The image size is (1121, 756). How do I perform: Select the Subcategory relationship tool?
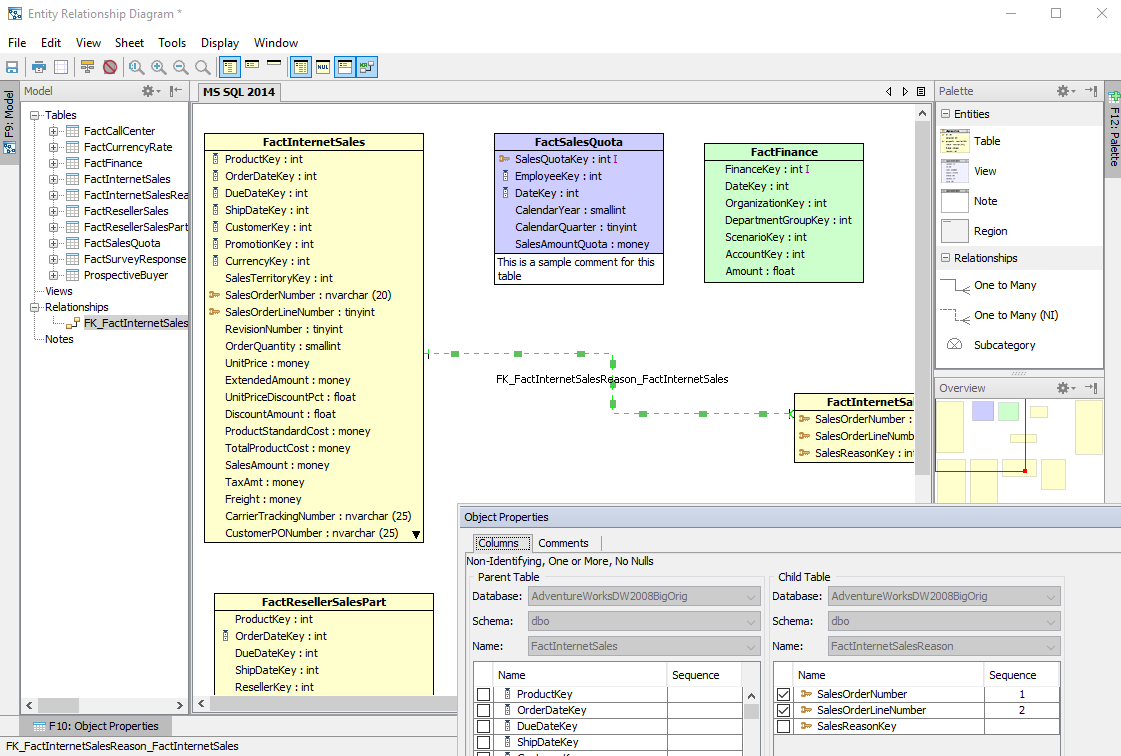1004,345
